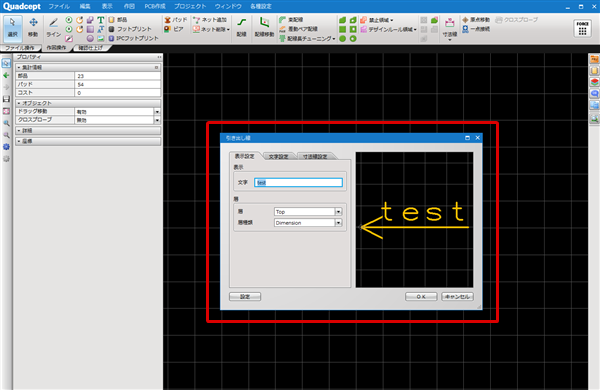Collapse the 集計情報 section in properties
This screenshot has width=600, height=390.
click(19, 67)
